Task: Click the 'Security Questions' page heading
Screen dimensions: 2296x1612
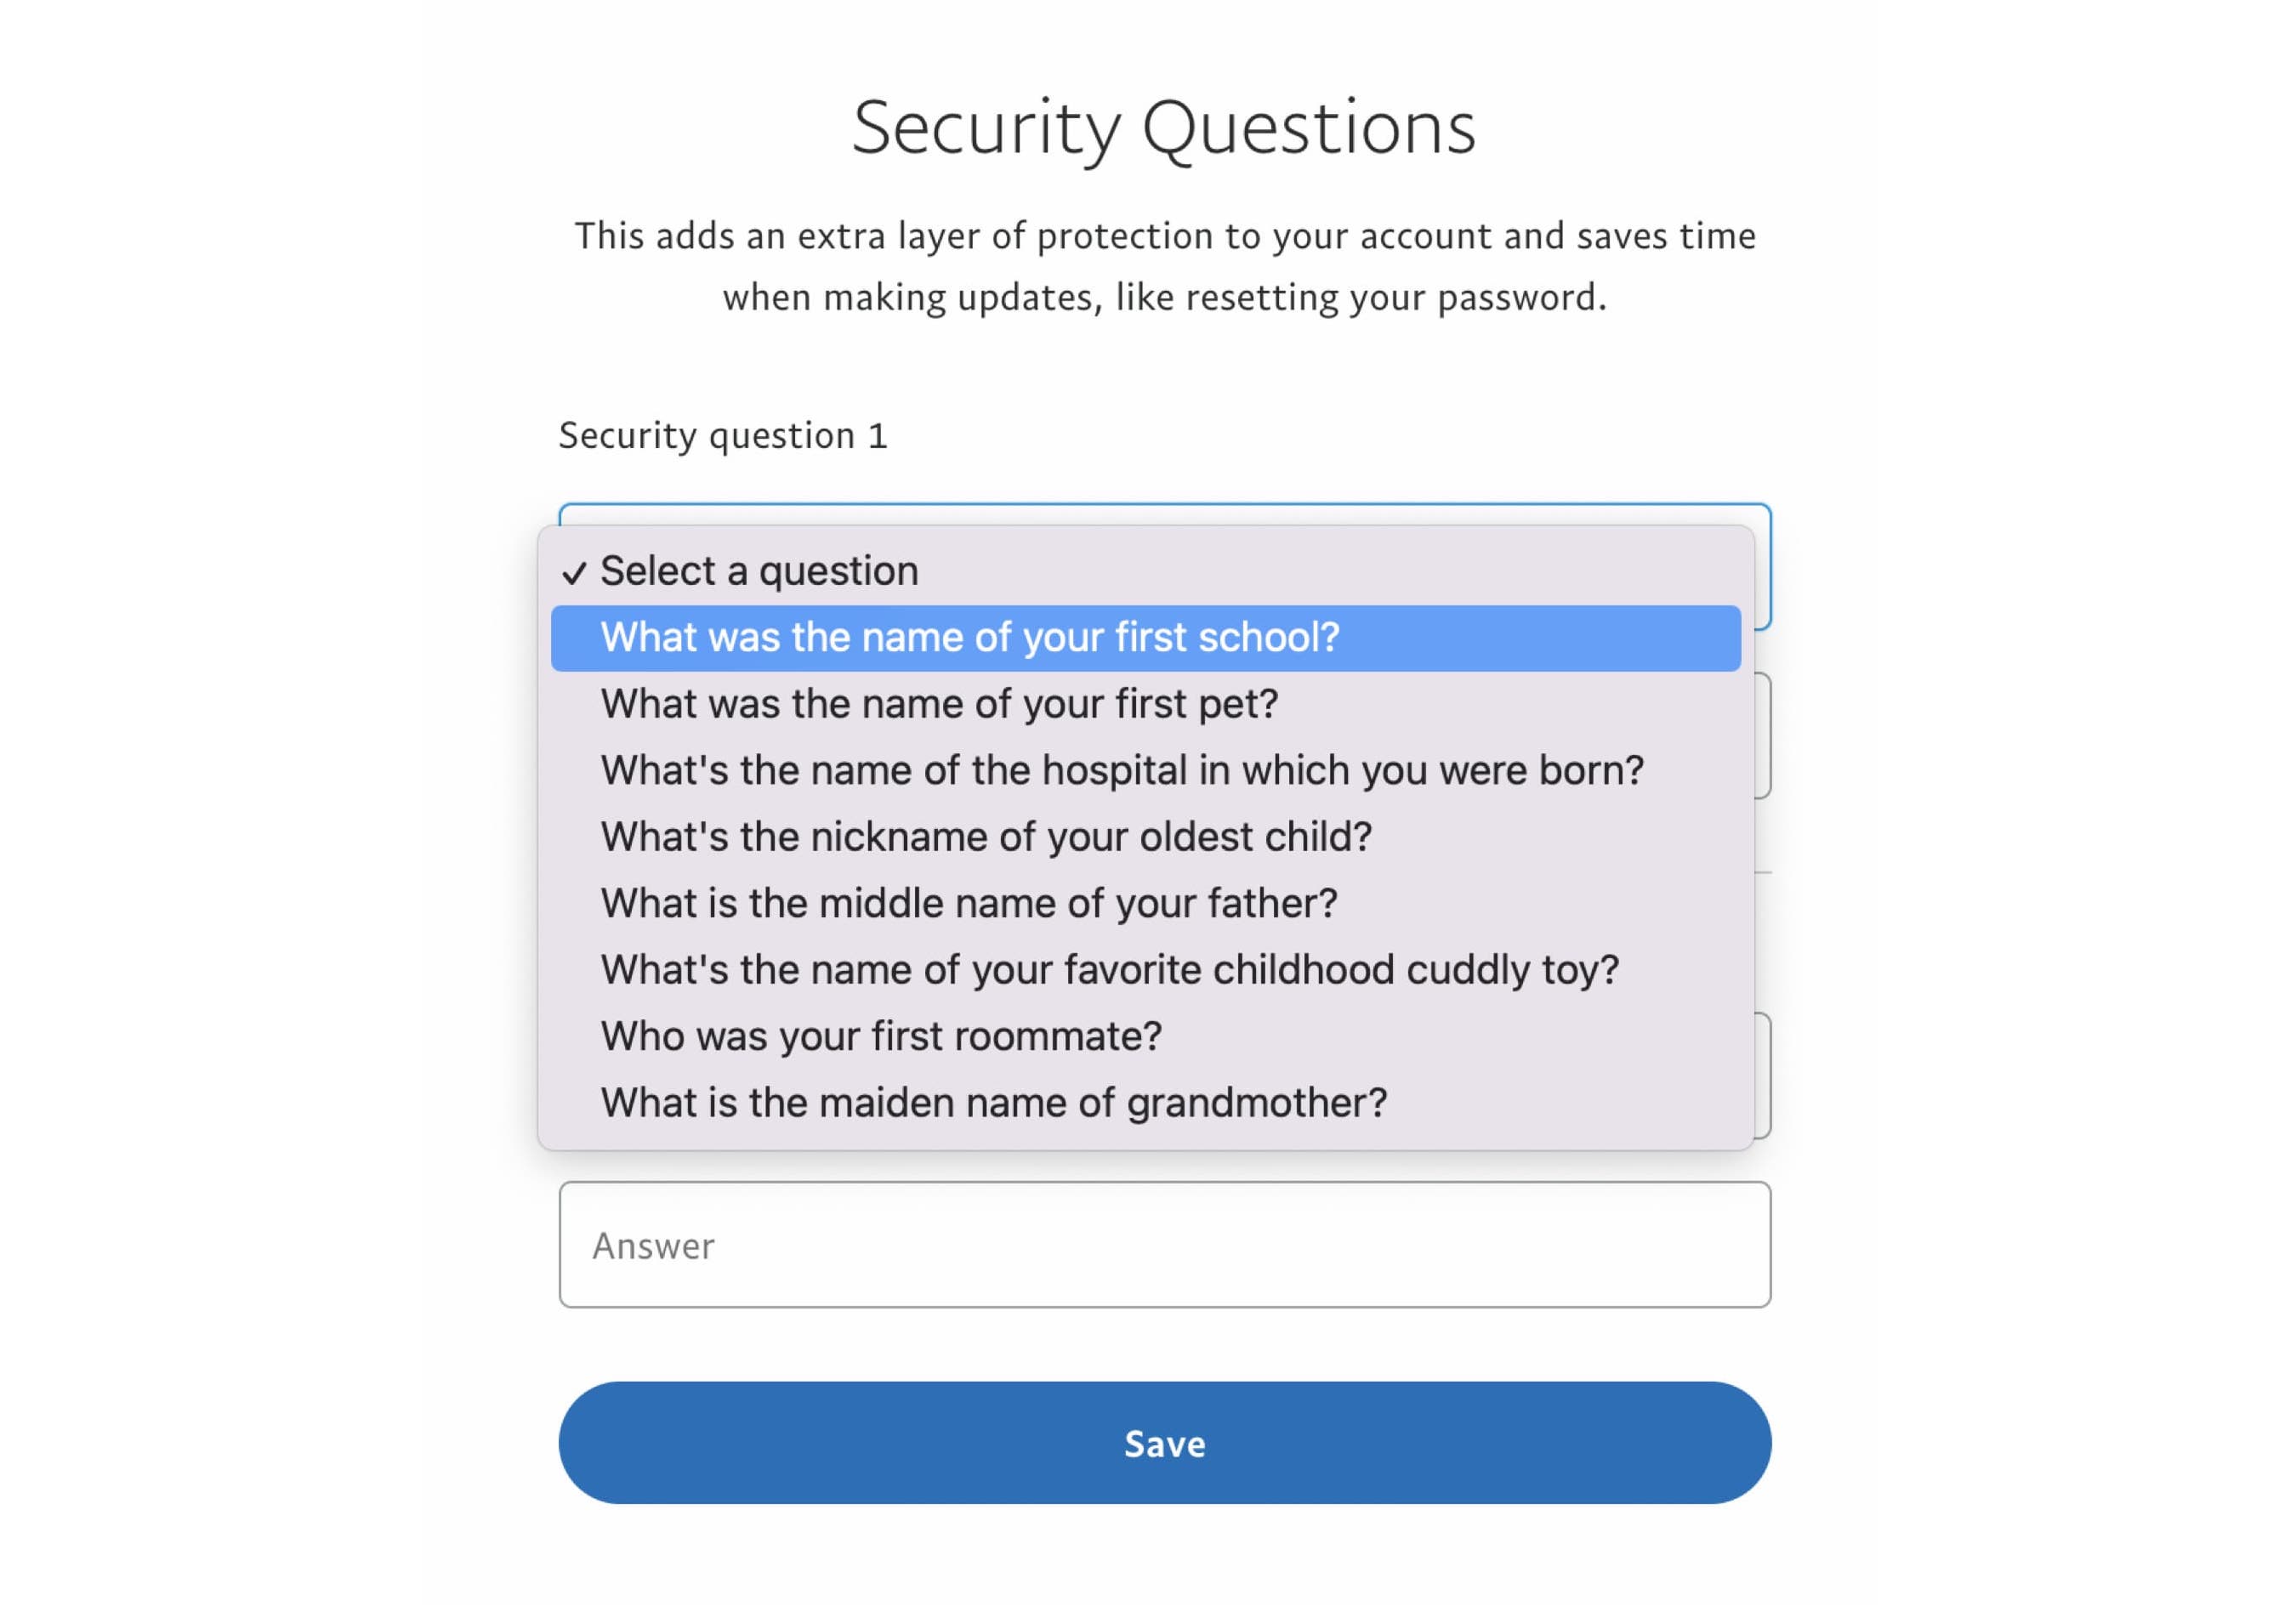Action: click(1162, 127)
